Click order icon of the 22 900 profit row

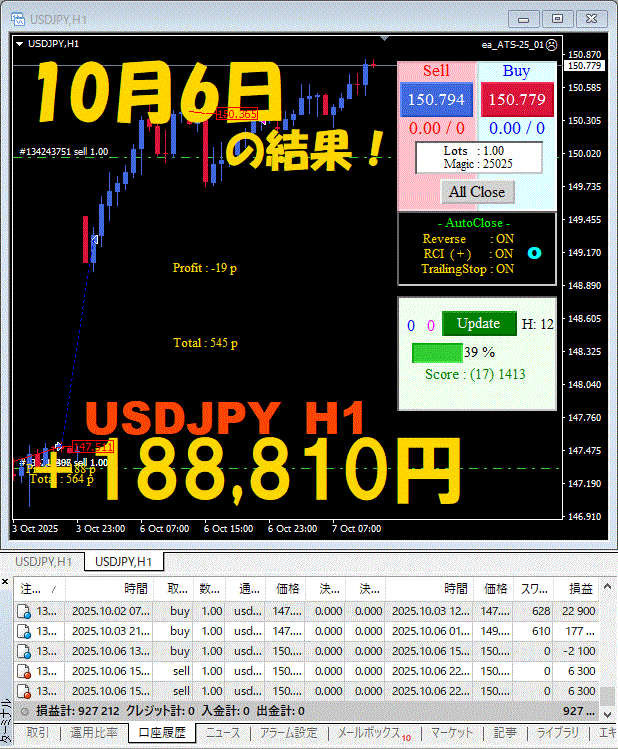coord(24,611)
